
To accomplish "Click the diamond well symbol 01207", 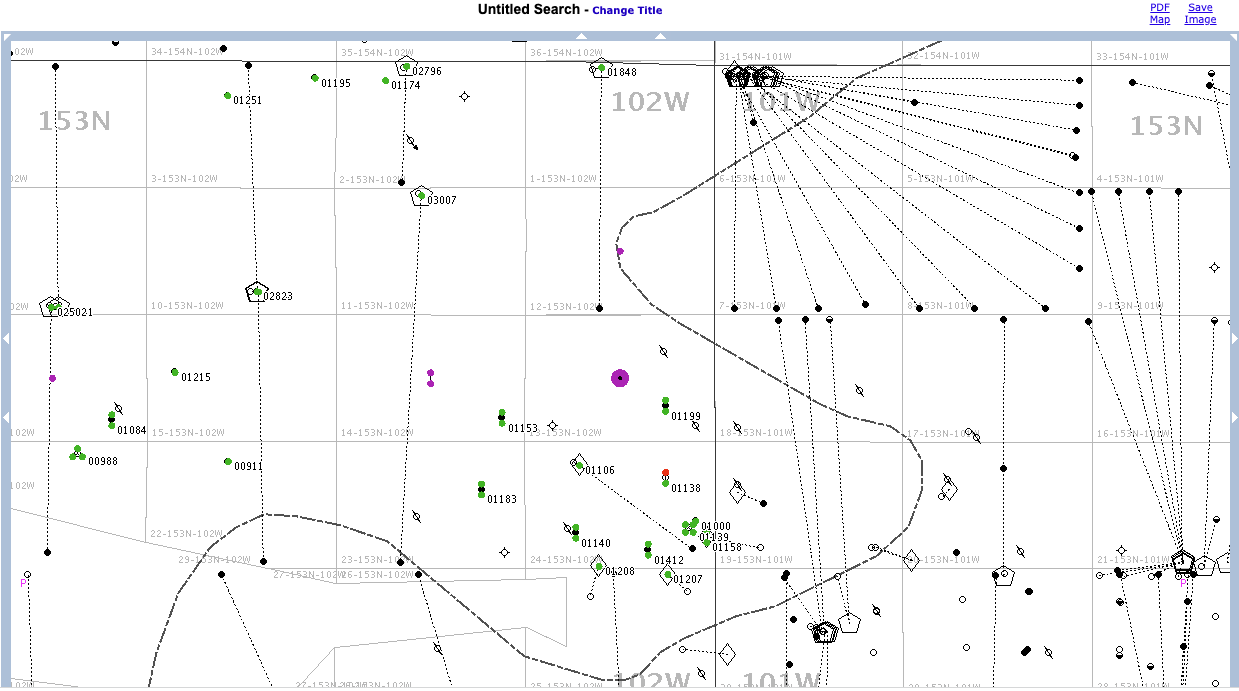I will pos(668,575).
